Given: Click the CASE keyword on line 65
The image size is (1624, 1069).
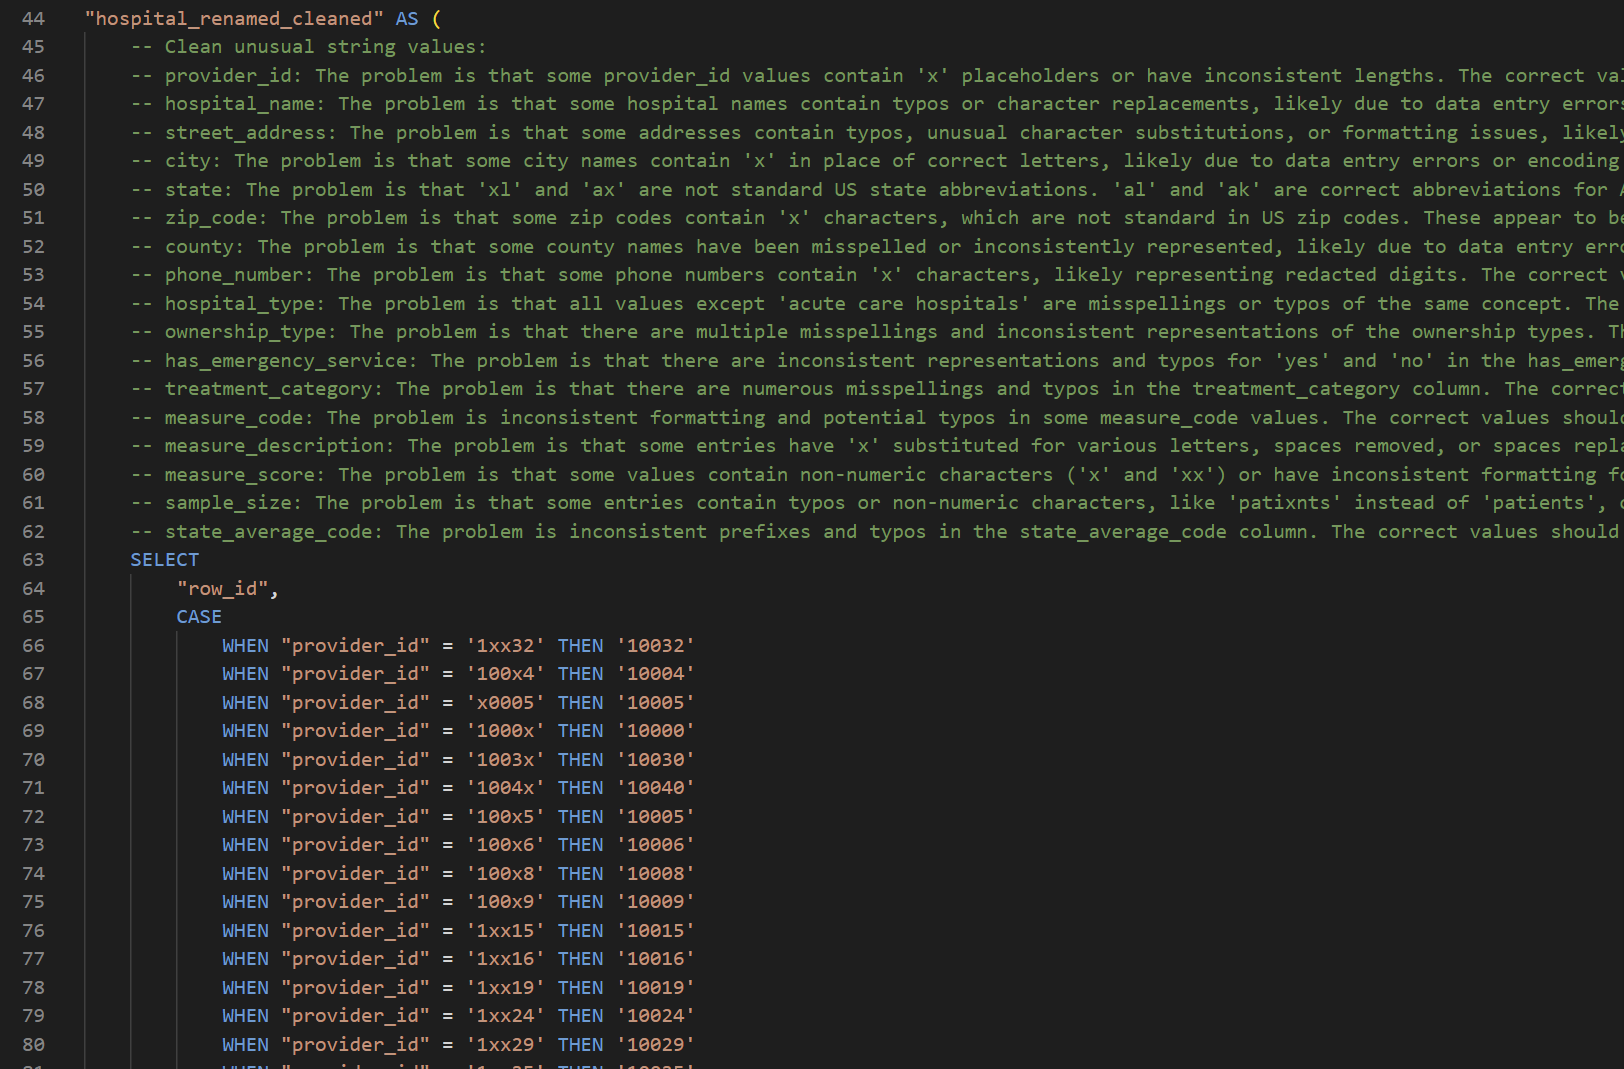Looking at the screenshot, I should [199, 617].
